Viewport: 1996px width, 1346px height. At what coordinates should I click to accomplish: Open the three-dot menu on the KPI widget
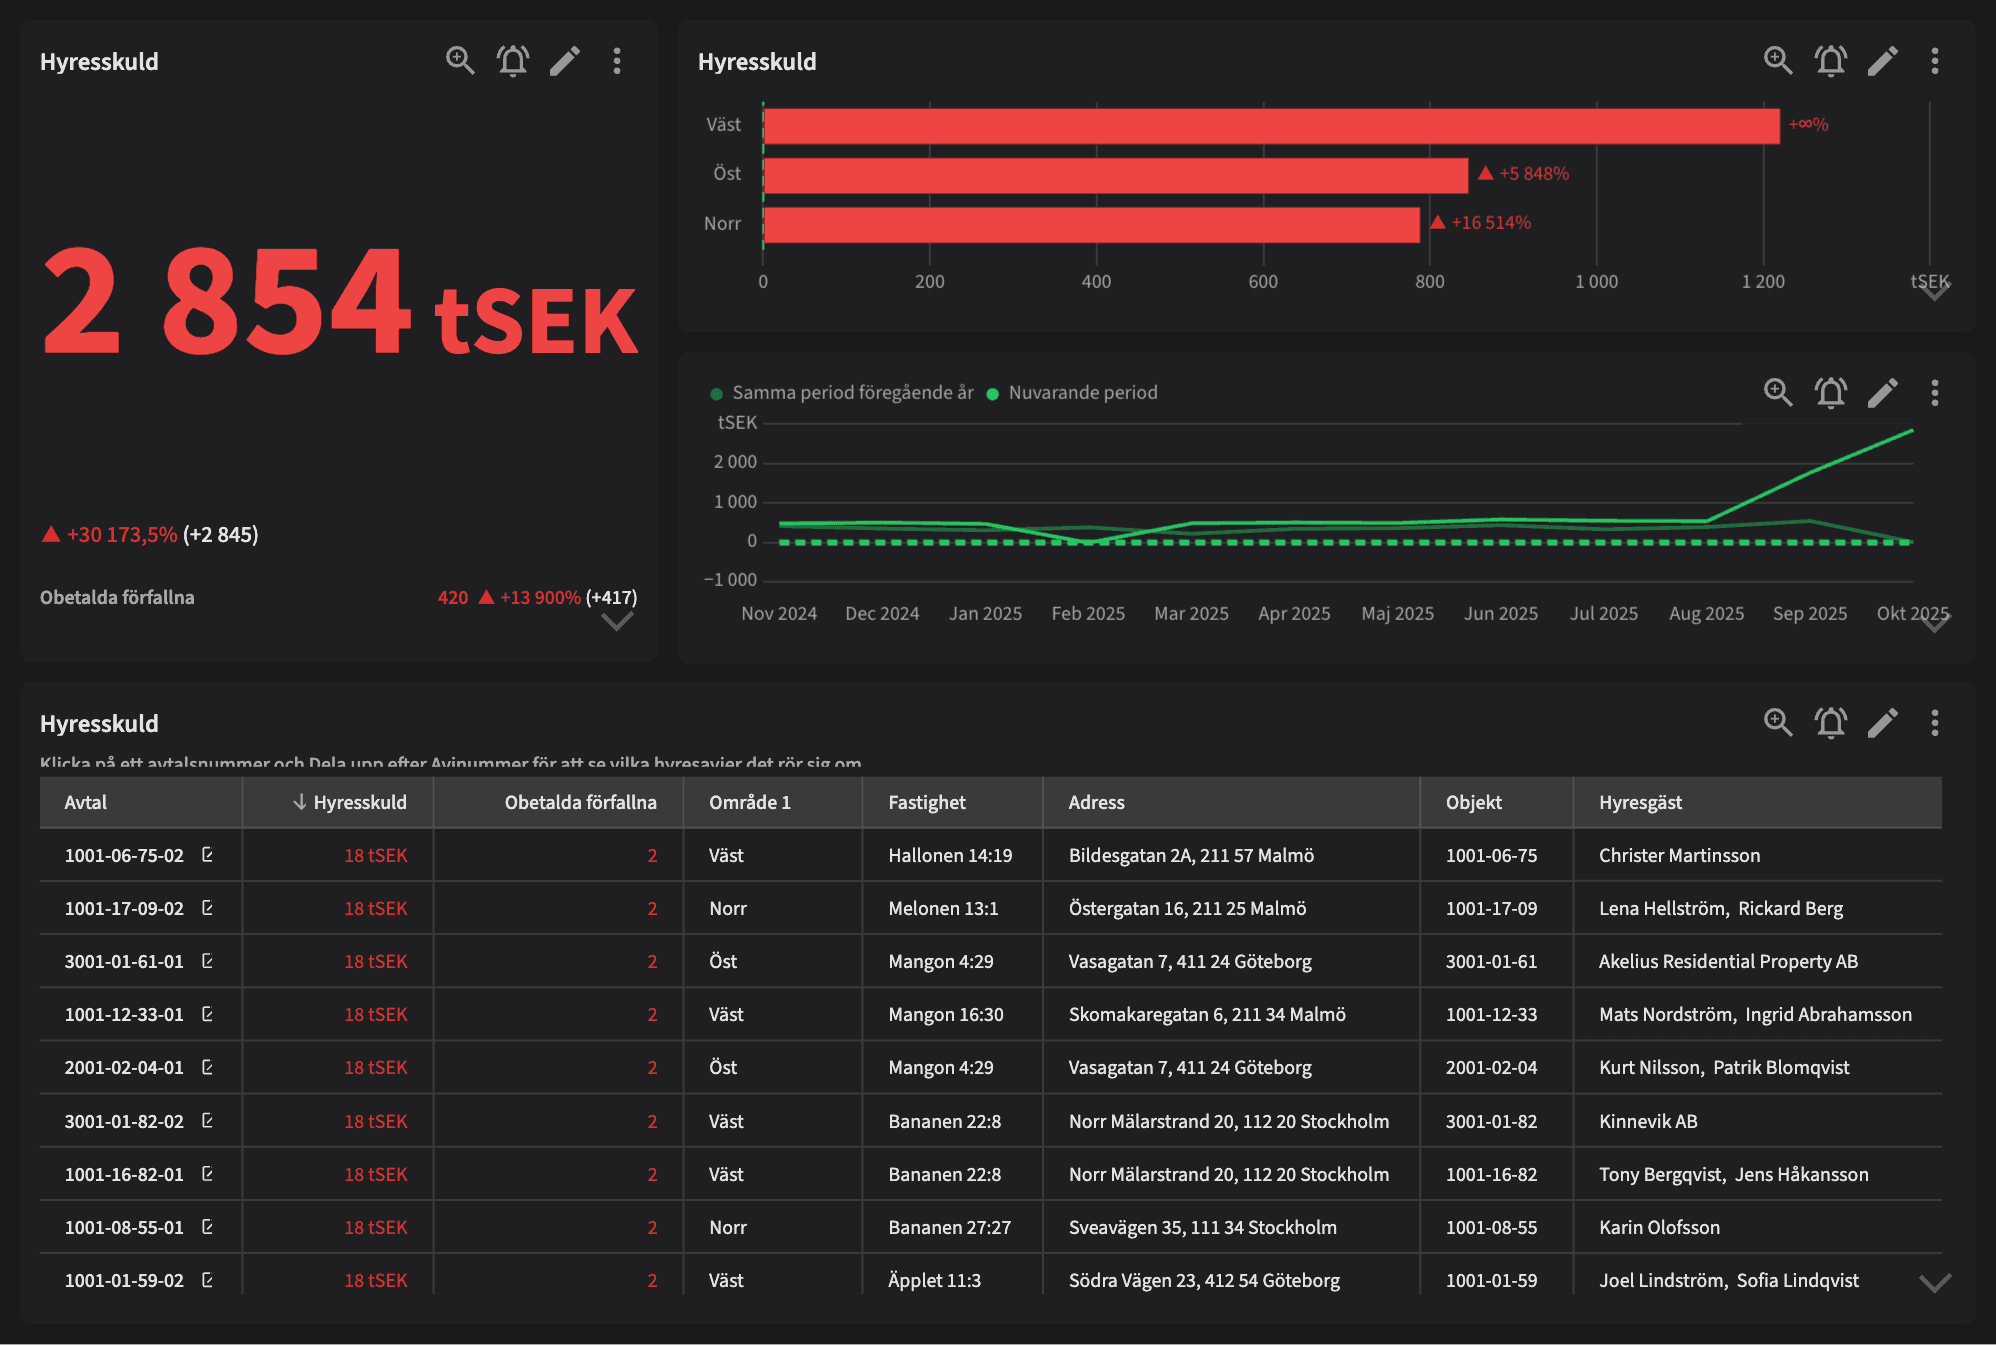point(617,61)
